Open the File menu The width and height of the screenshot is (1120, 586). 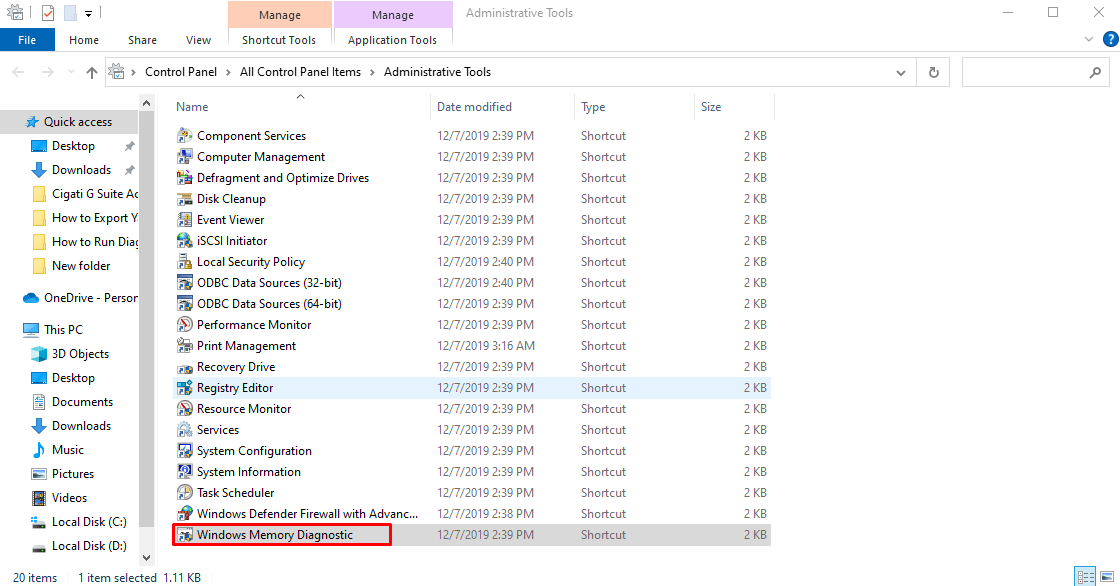coord(27,40)
